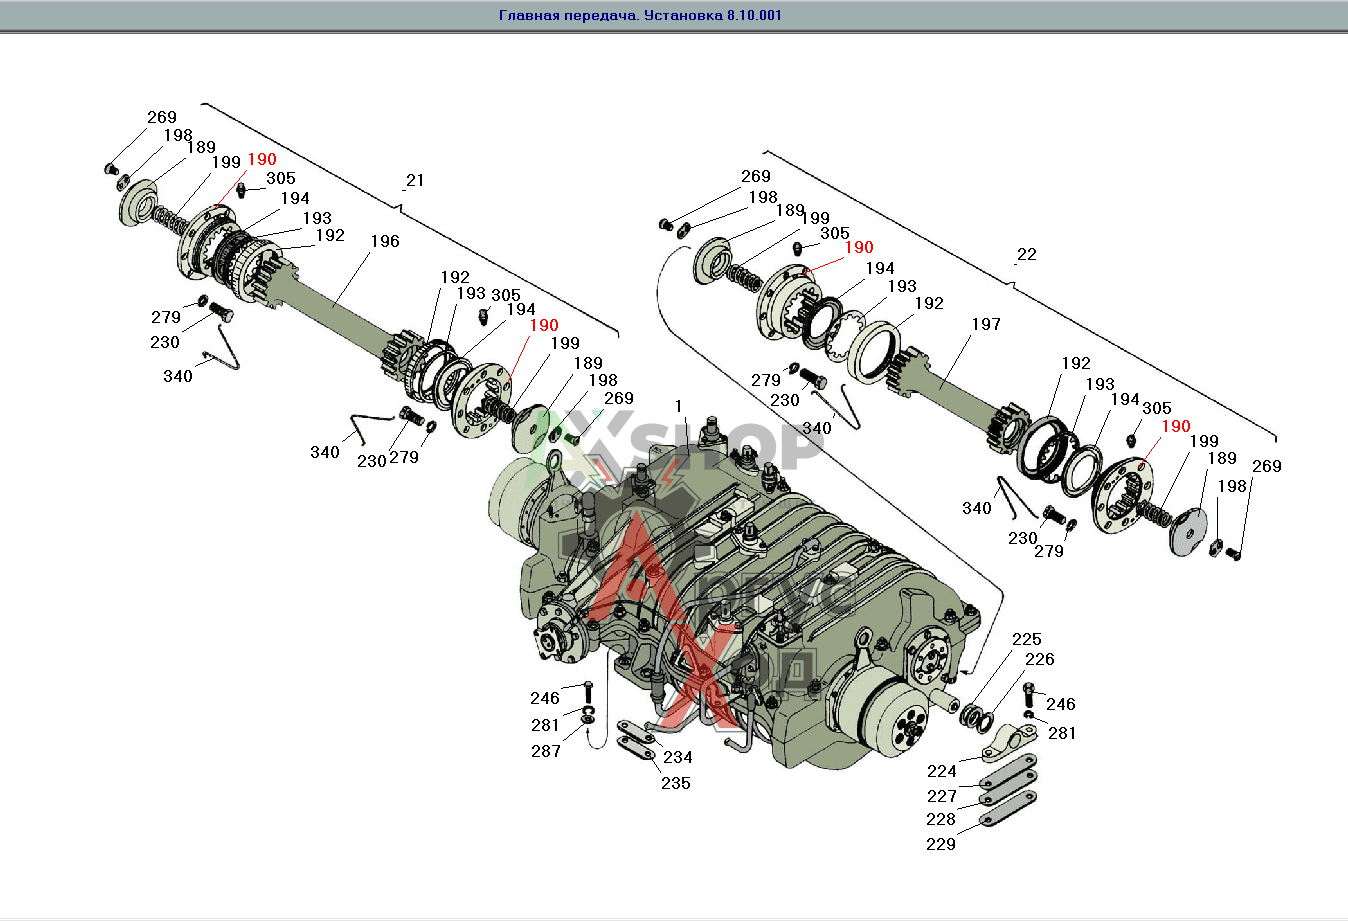The width and height of the screenshot is (1348, 921).
Task: Click part number 235 label
Action: click(675, 783)
